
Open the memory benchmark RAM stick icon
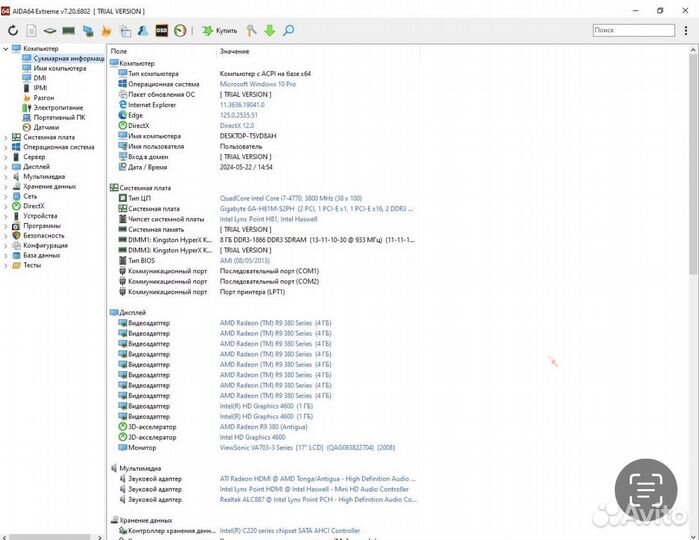tap(68, 30)
